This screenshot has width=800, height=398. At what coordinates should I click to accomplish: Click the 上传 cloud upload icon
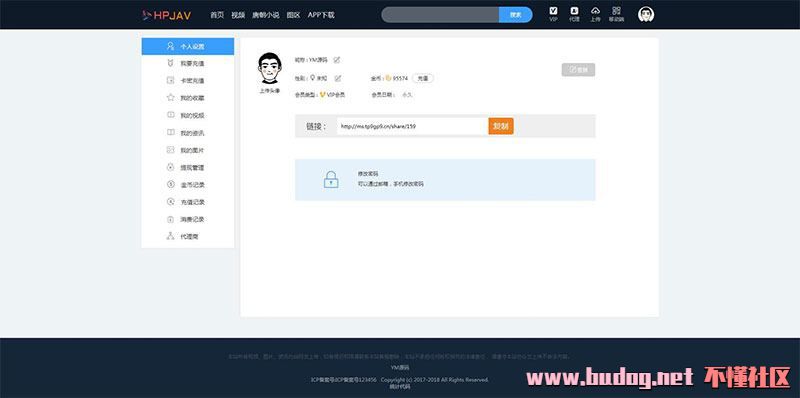pyautogui.click(x=595, y=14)
